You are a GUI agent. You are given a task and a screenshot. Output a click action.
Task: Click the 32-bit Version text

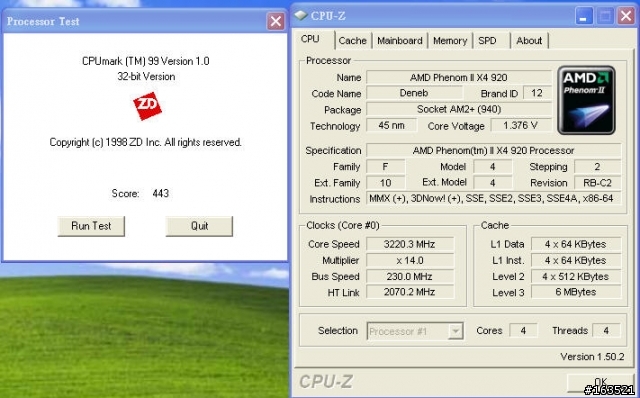[x=146, y=76]
